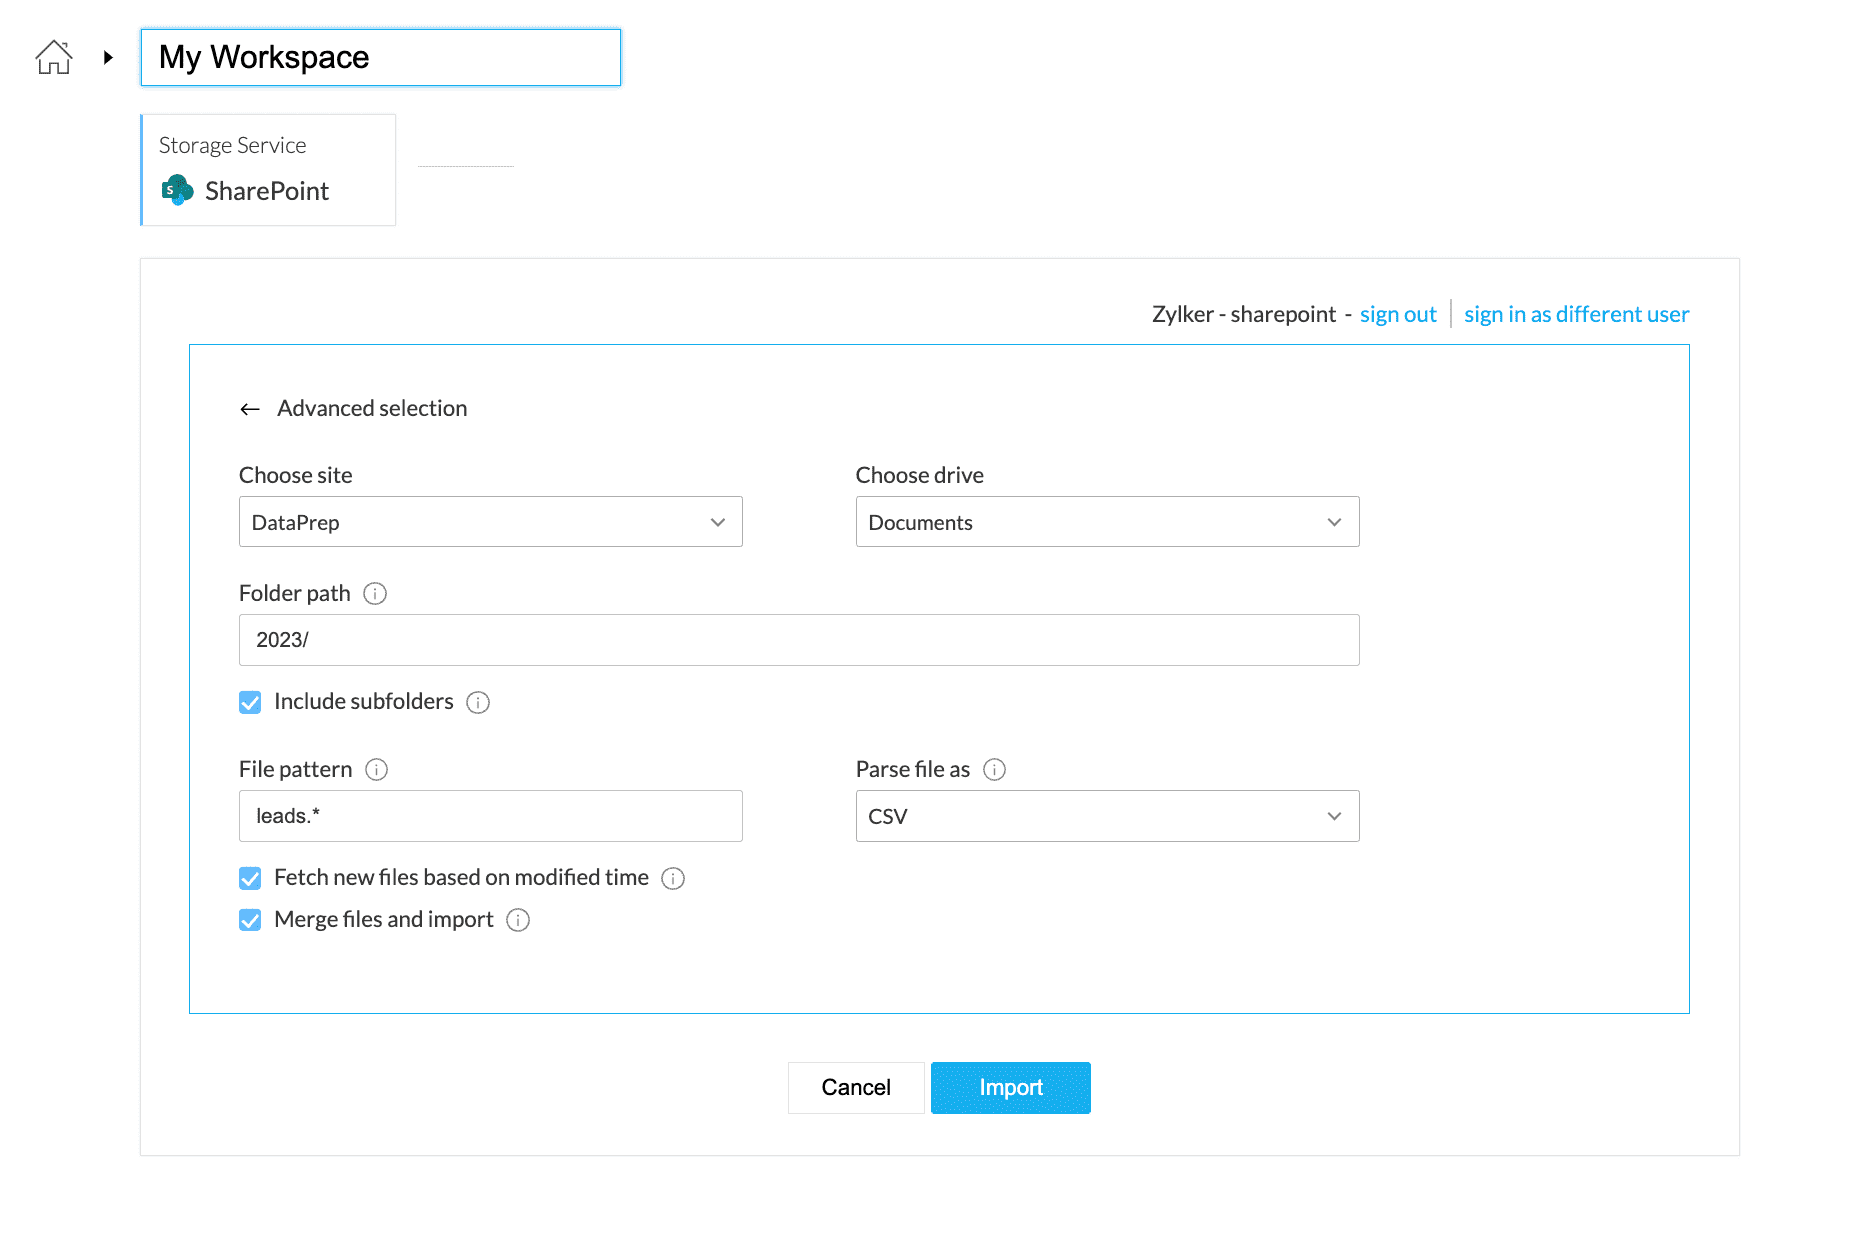Click info icon next to File pattern
Image resolution: width=1864 pixels, height=1252 pixels.
376,770
